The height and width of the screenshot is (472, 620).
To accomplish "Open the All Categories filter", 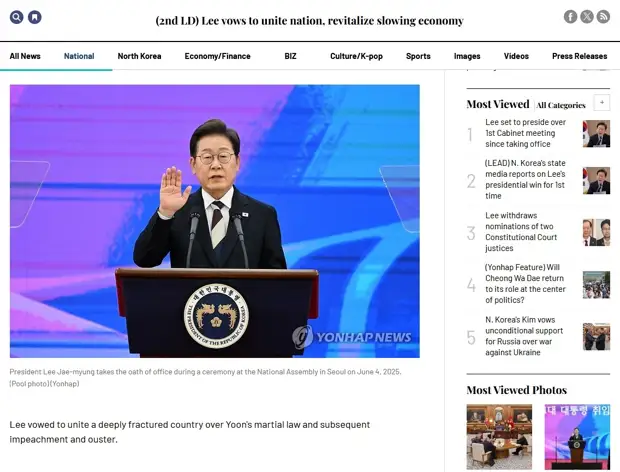I will tap(561, 105).
